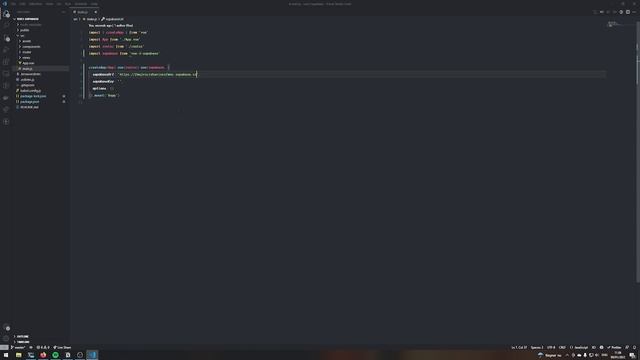This screenshot has height=360, width=640.
Task: Open line and column status indicator
Action: point(519,348)
